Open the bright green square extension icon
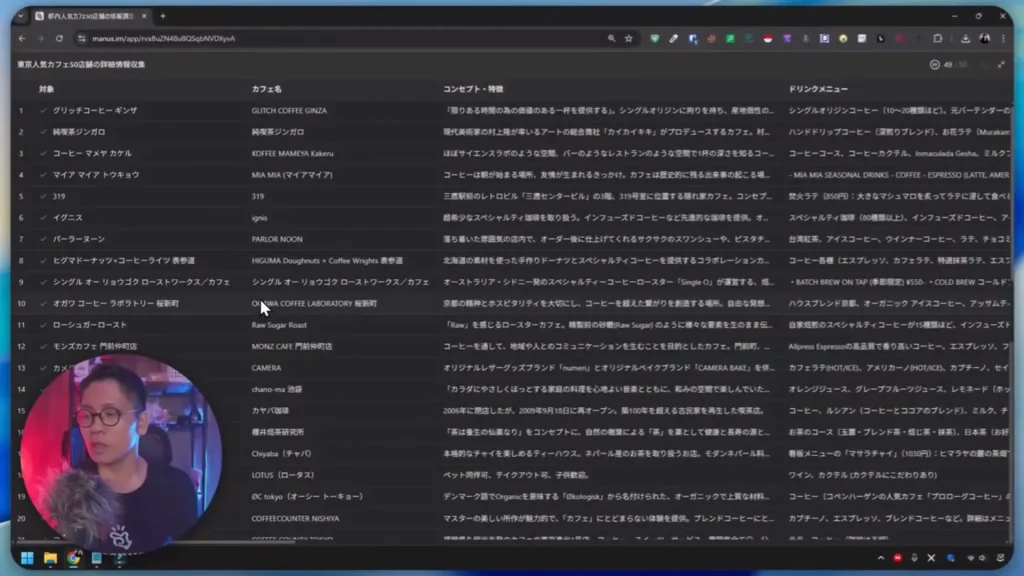The image size is (1024, 576). pyautogui.click(x=730, y=39)
